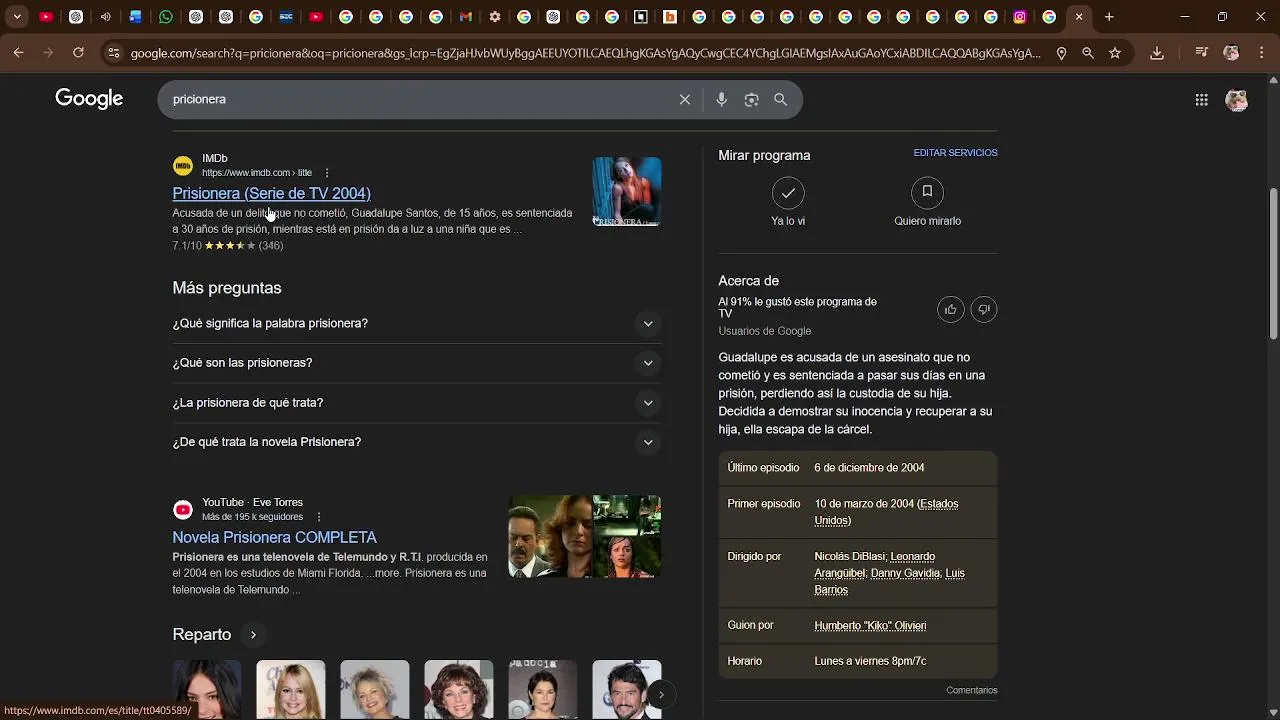Viewport: 1280px width, 720px height.
Task: Open Google Lens image search icon
Action: click(x=751, y=100)
